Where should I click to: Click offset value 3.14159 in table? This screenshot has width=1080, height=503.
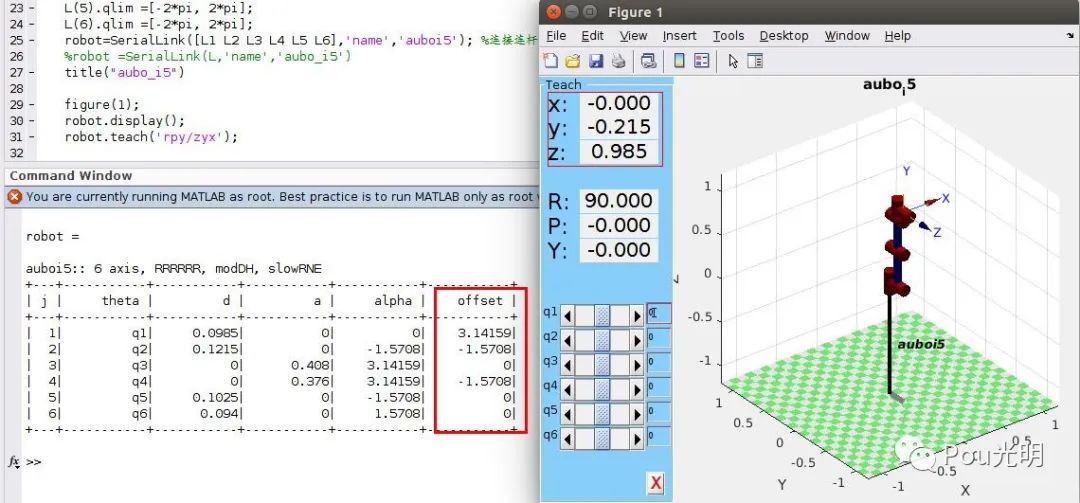[x=486, y=333]
